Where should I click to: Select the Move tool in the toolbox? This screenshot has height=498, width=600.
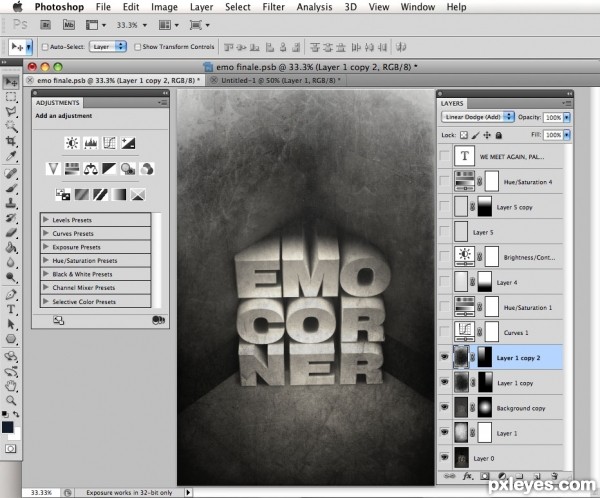[11, 82]
